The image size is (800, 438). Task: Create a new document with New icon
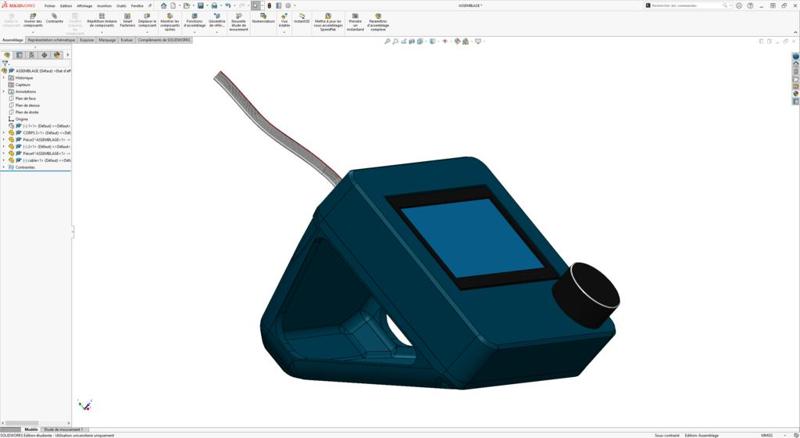(173, 6)
